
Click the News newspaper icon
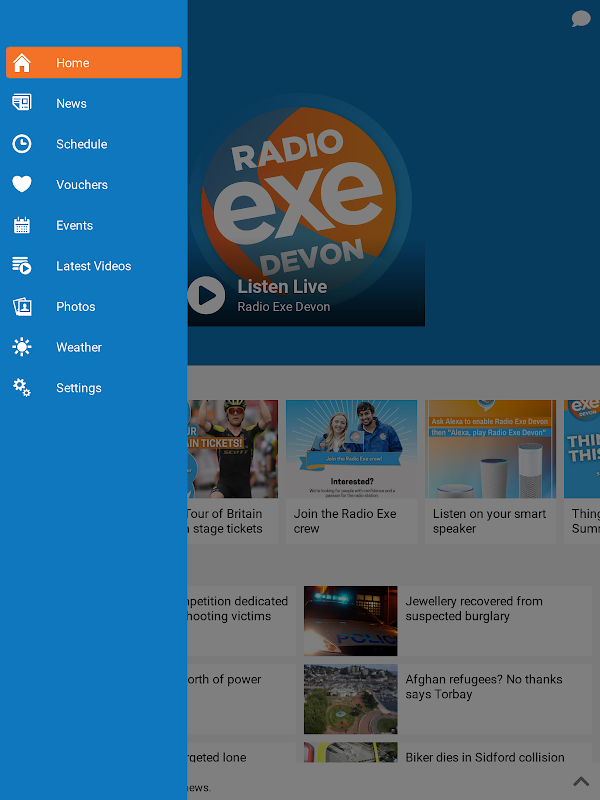tap(21, 103)
